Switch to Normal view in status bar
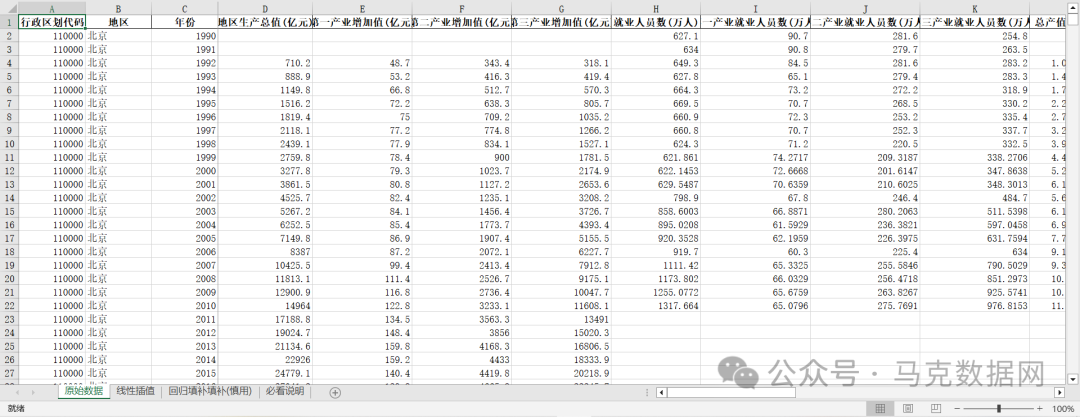This screenshot has height=417, width=1080. (x=880, y=409)
